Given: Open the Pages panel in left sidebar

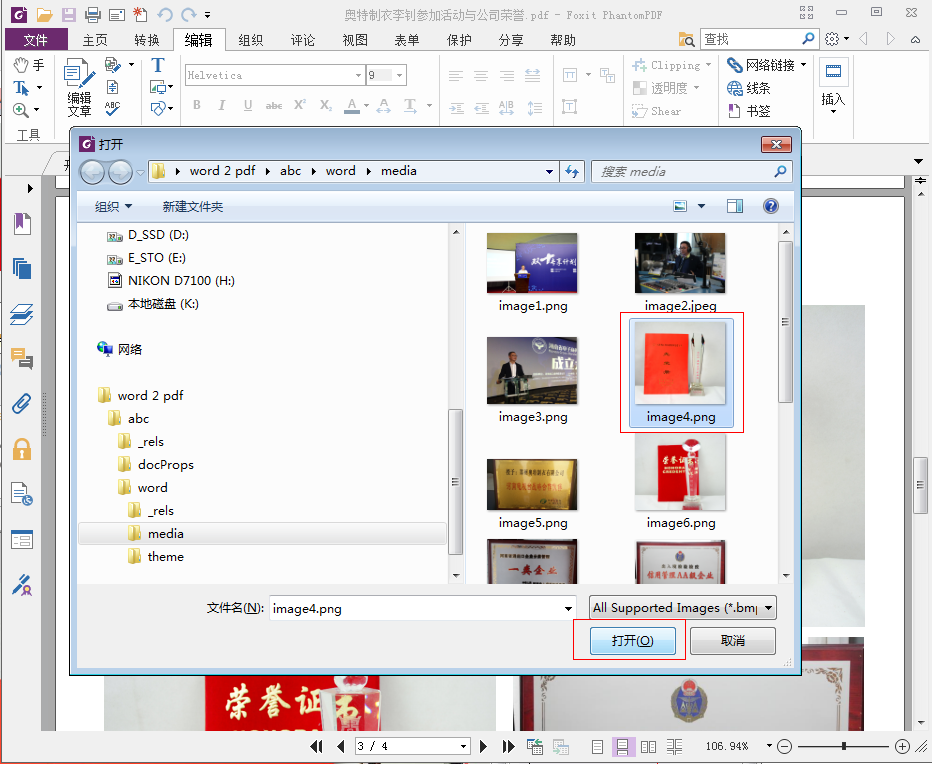Looking at the screenshot, I should [x=22, y=268].
